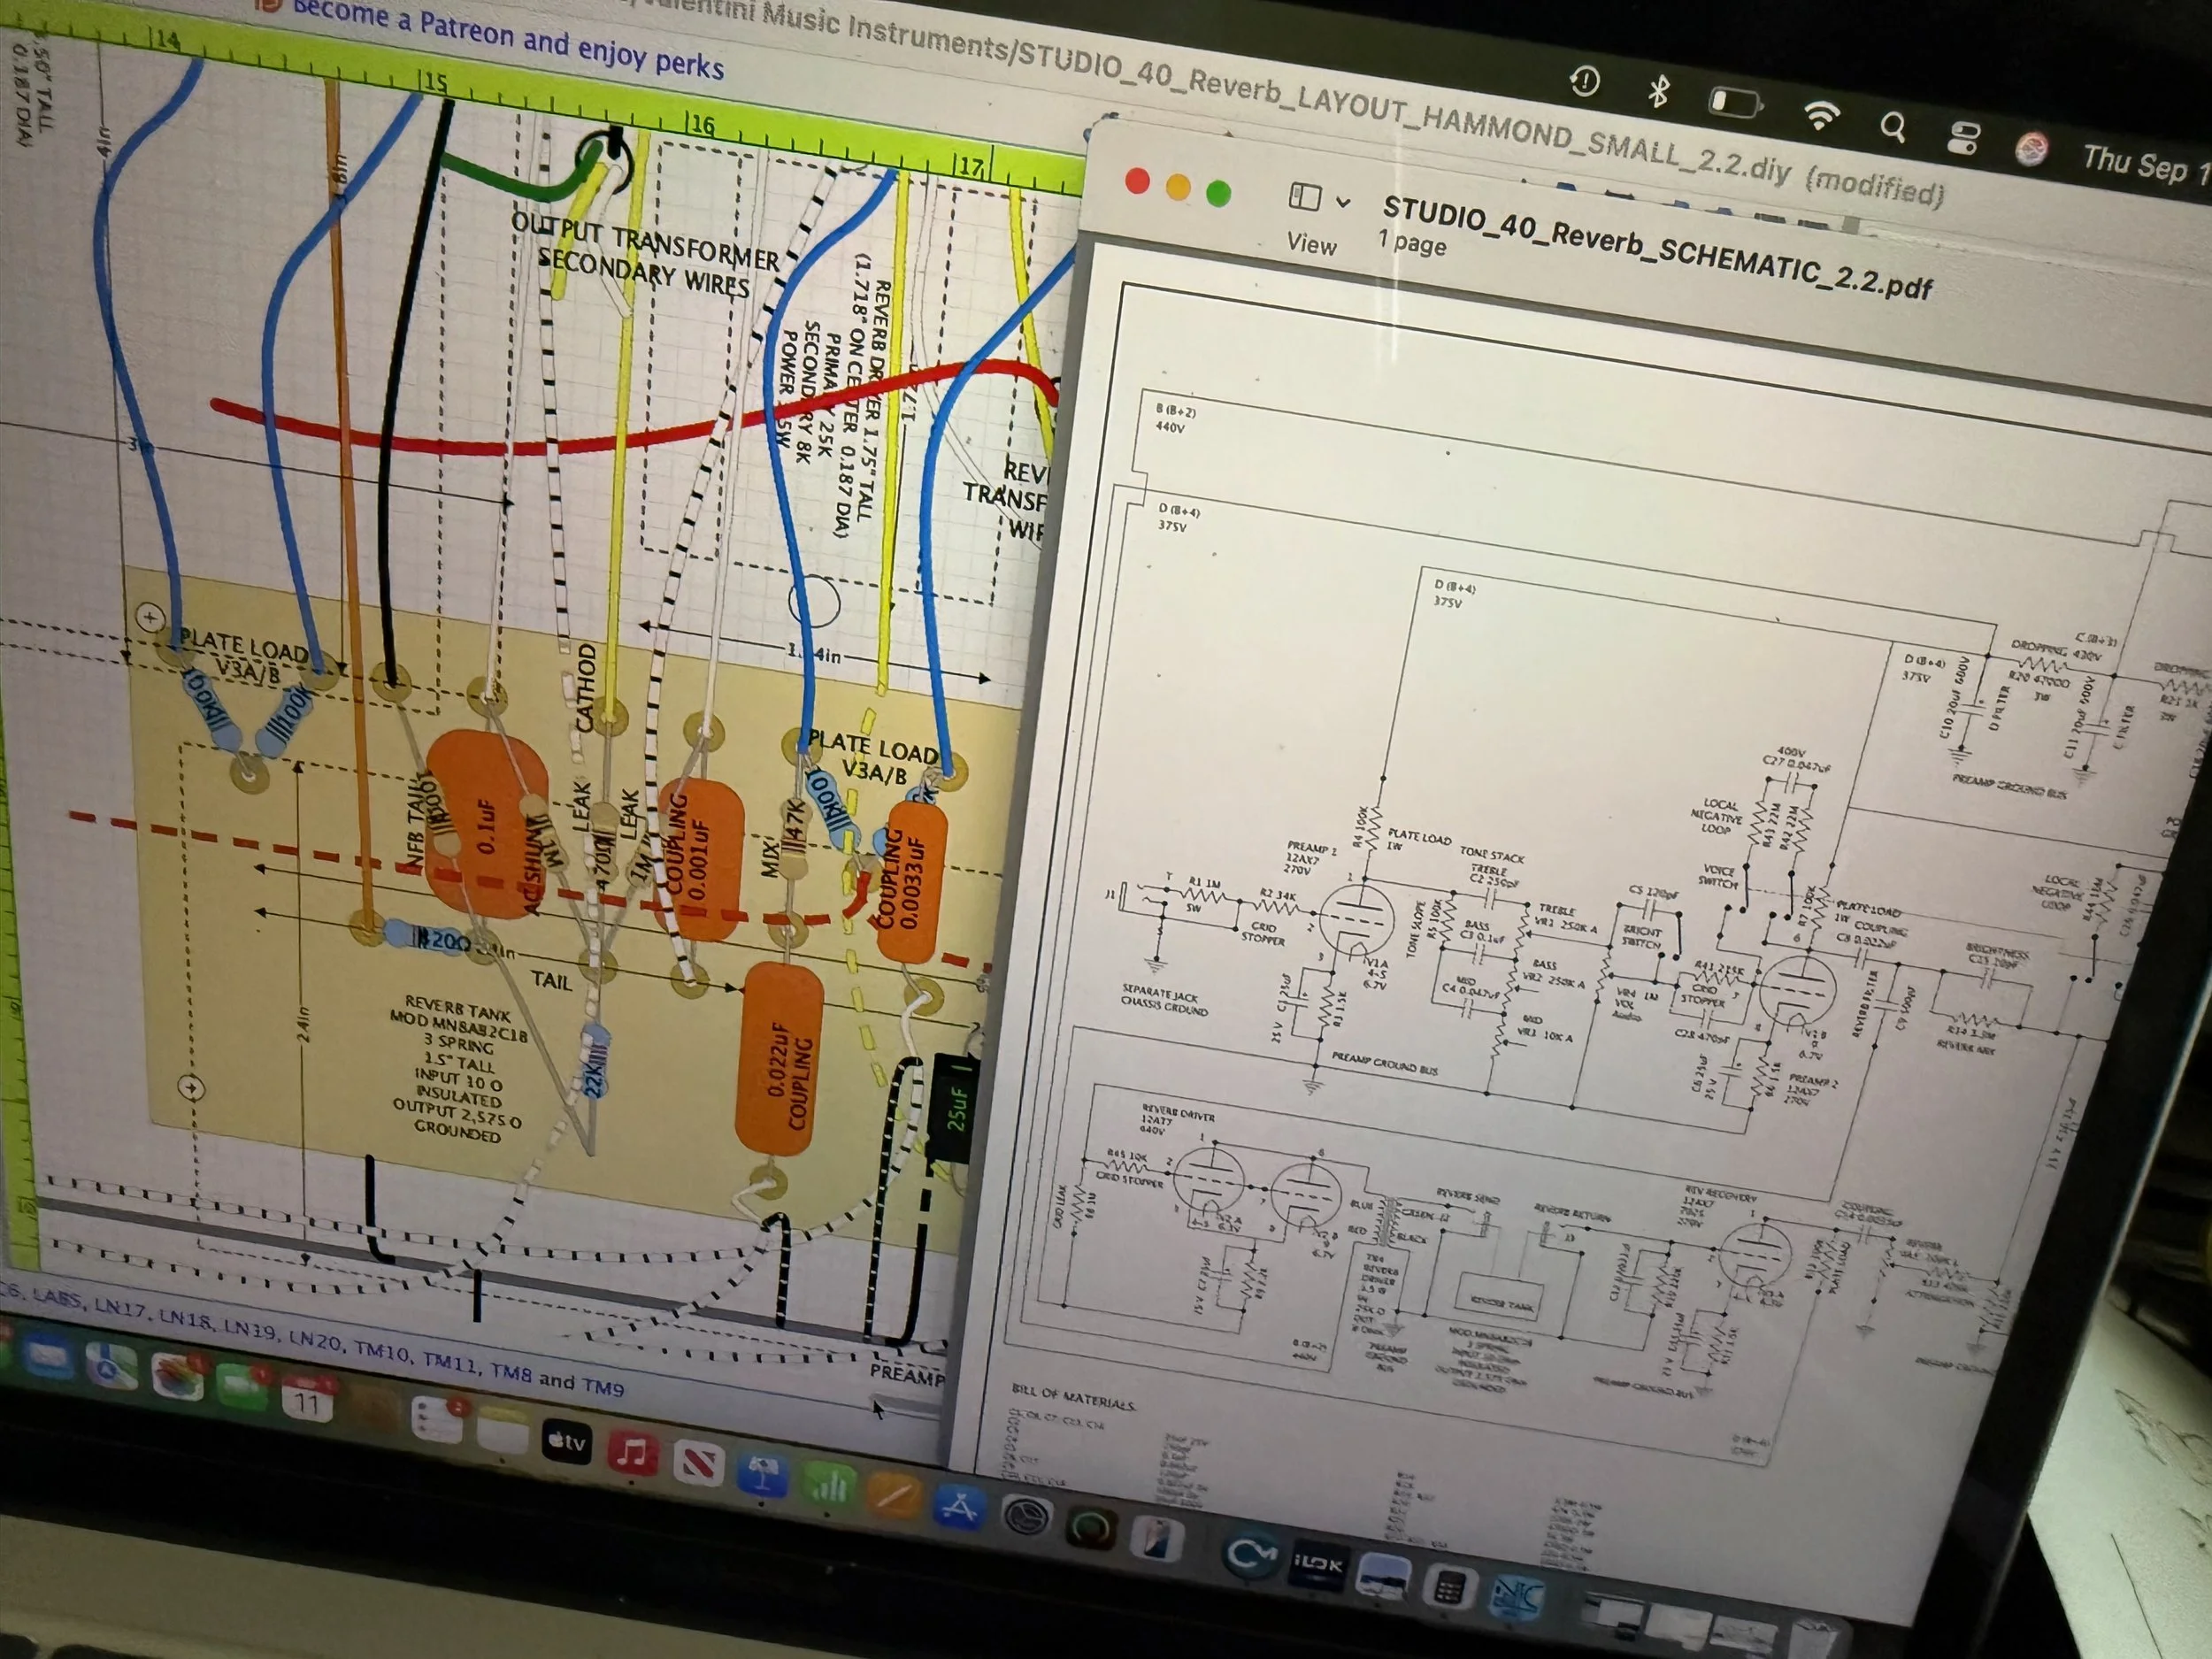Click the menu bar date Thu Sep
The height and width of the screenshot is (1659, 2212).
pyautogui.click(x=2146, y=164)
